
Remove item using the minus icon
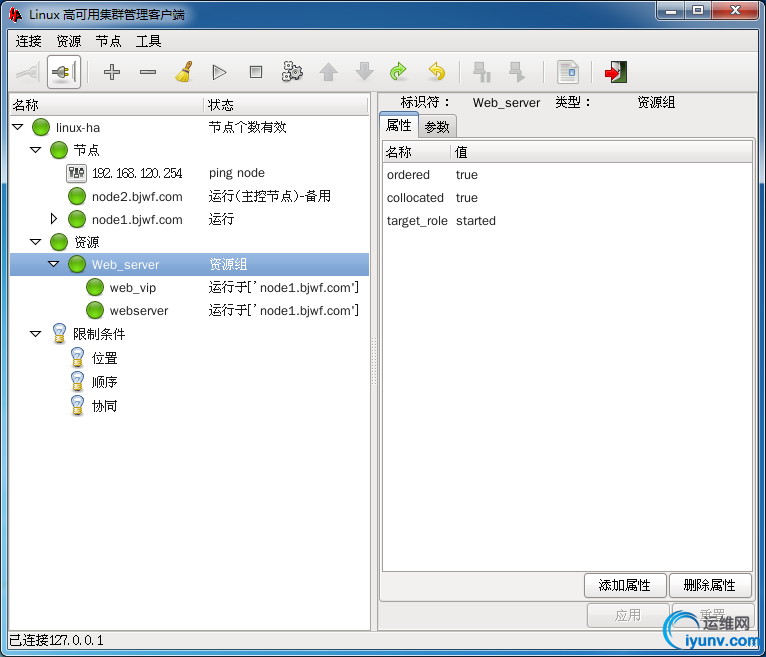pyautogui.click(x=148, y=72)
